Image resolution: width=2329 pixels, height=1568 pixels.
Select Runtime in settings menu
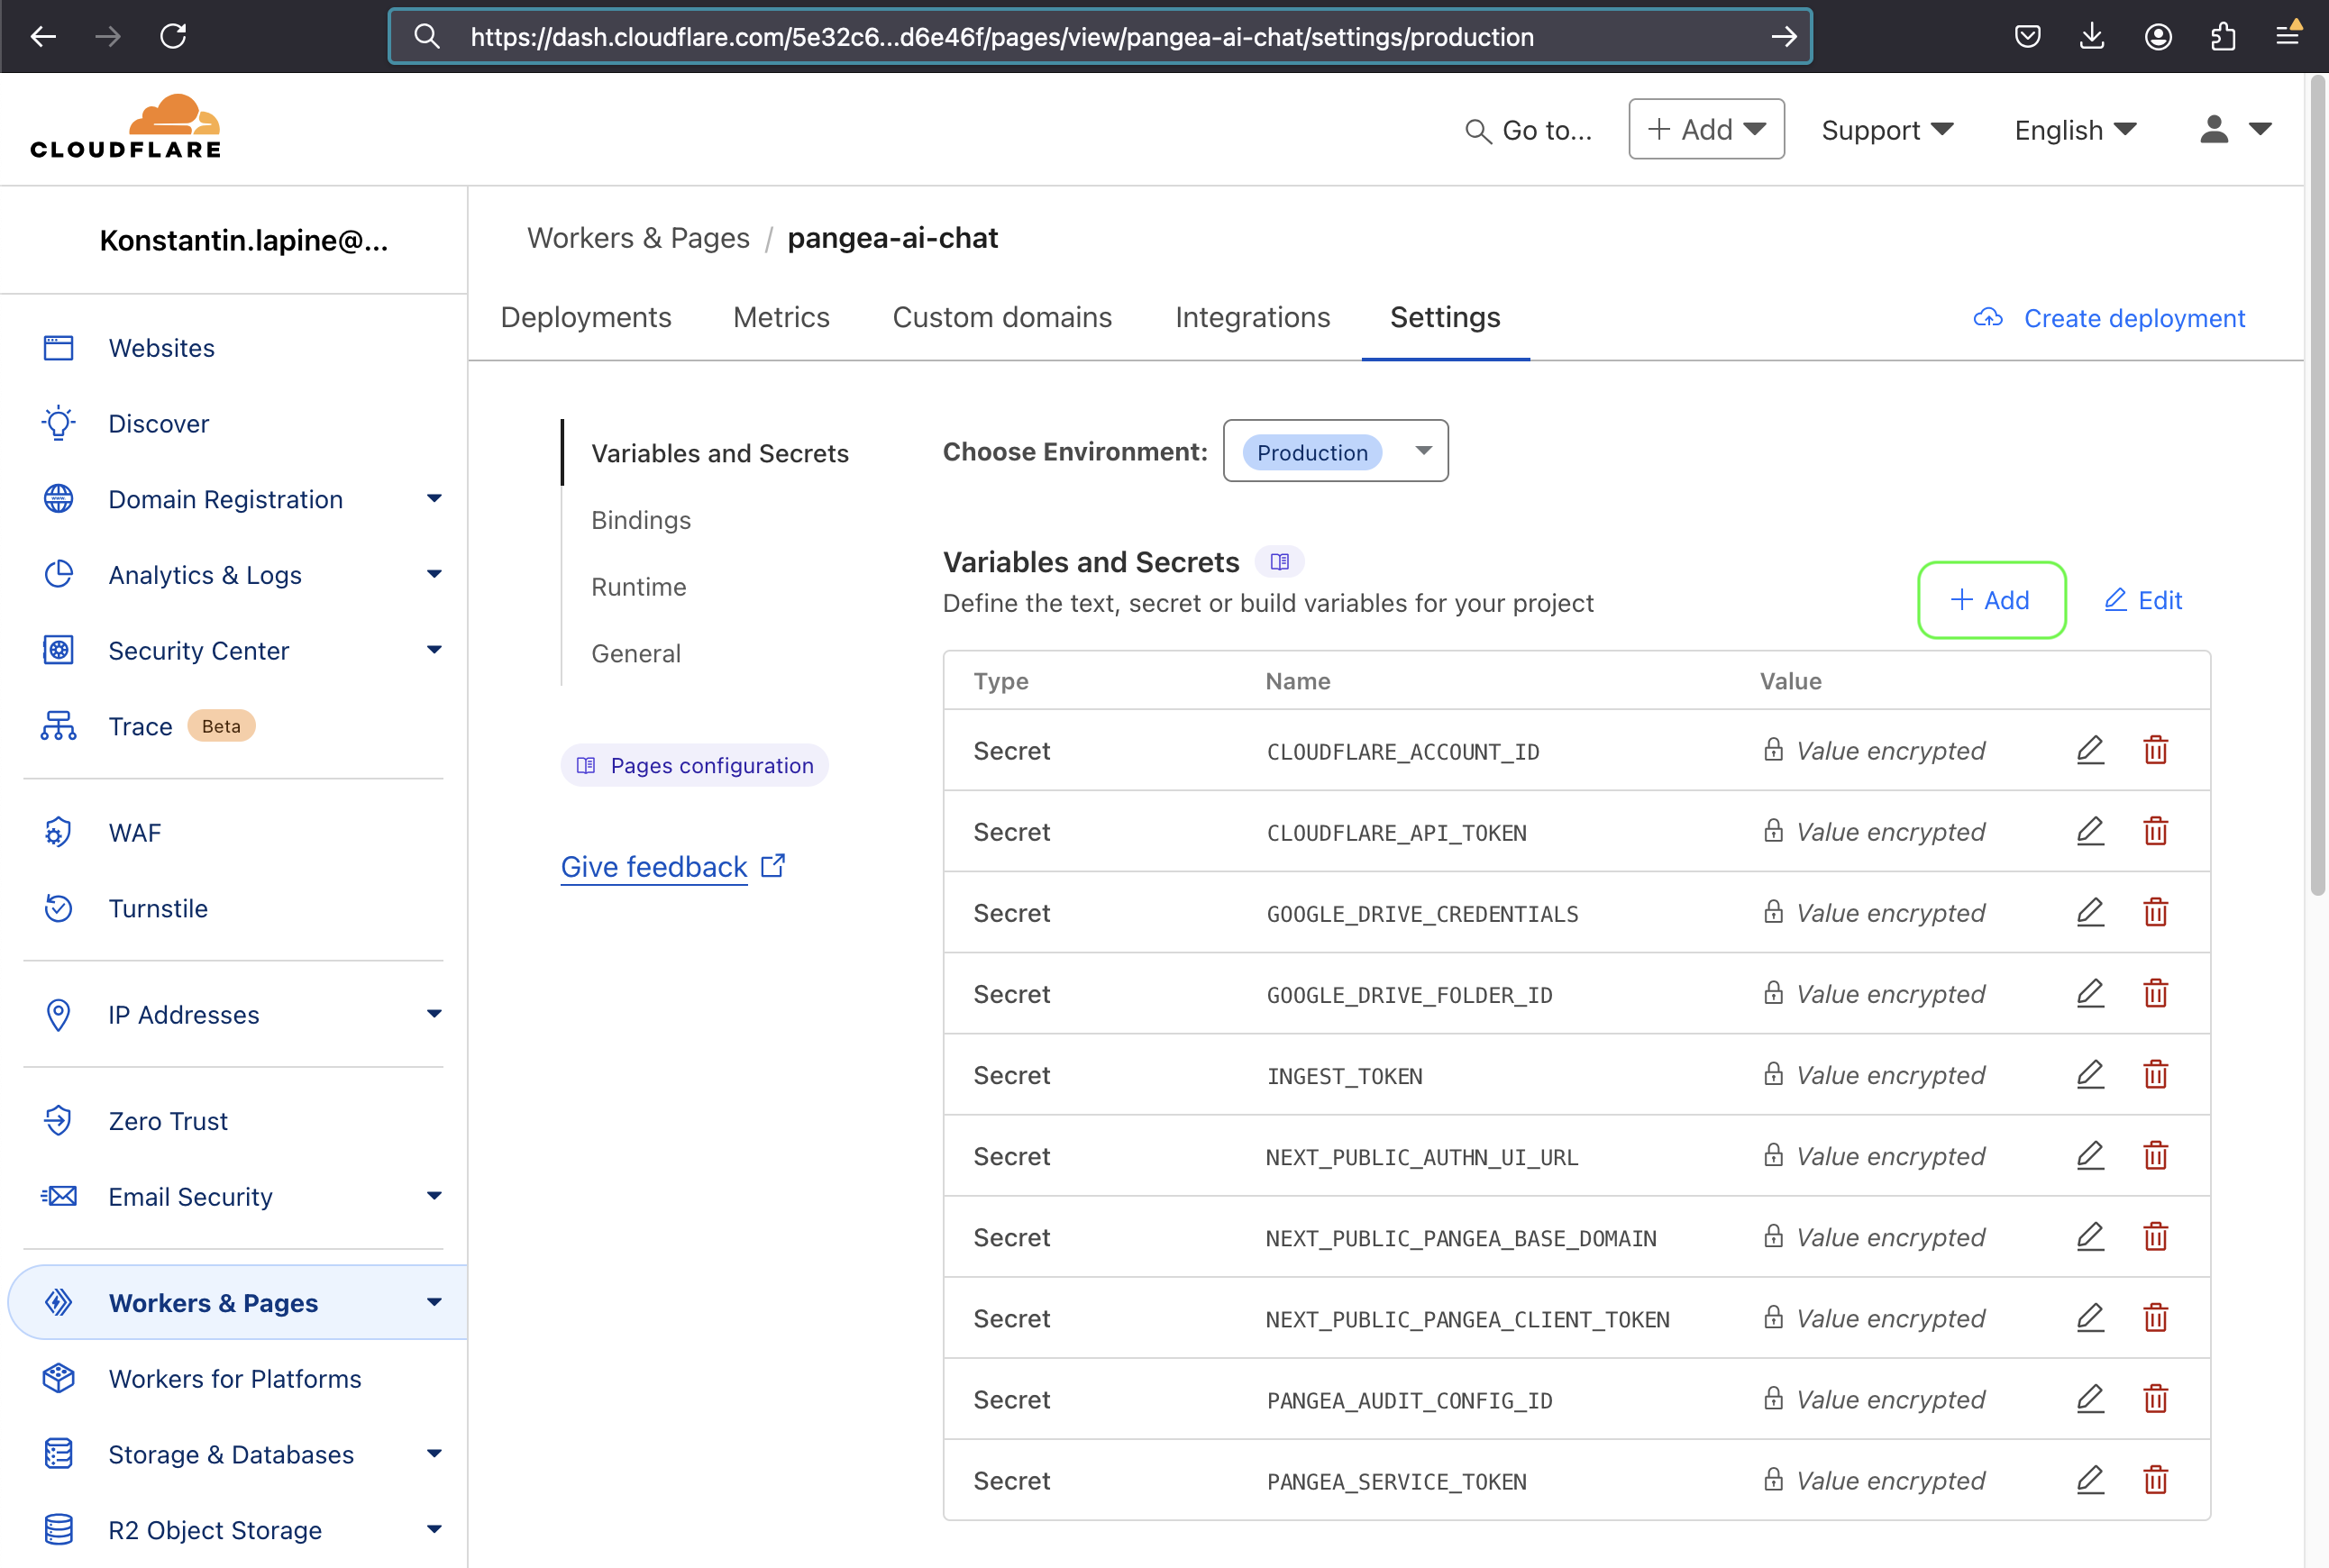[639, 587]
